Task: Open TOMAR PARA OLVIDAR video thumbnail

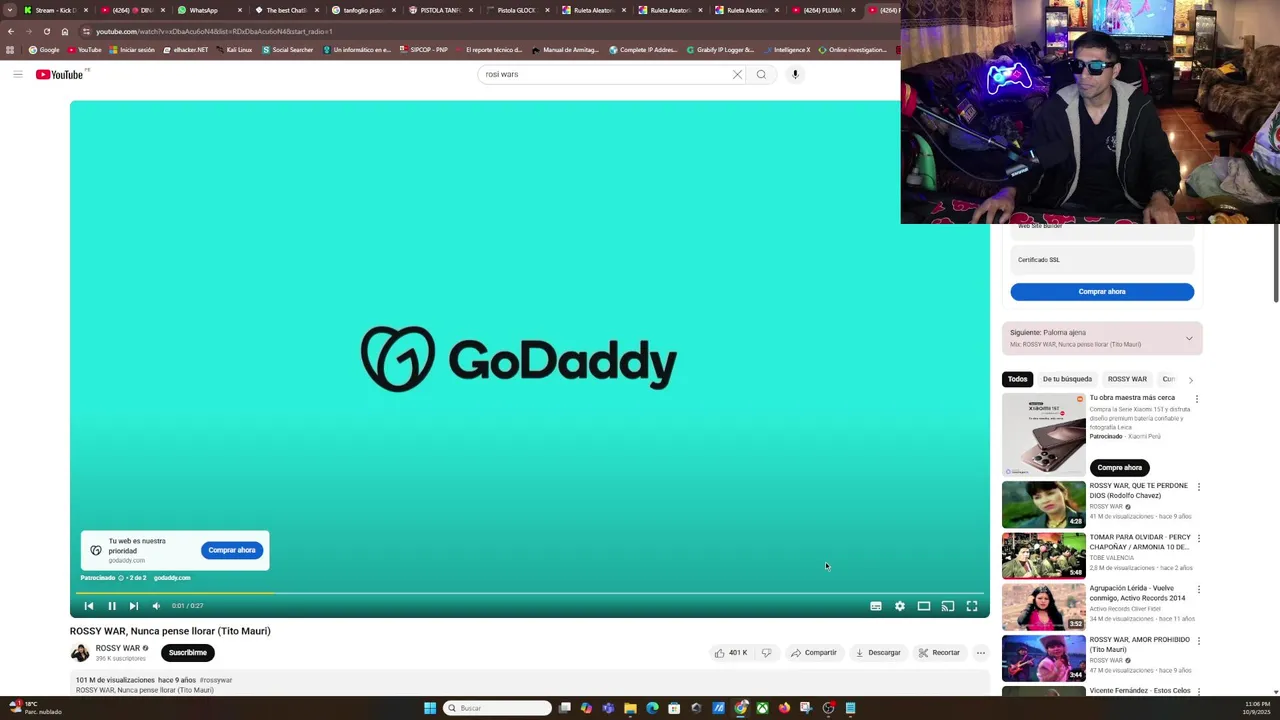Action: point(1043,556)
